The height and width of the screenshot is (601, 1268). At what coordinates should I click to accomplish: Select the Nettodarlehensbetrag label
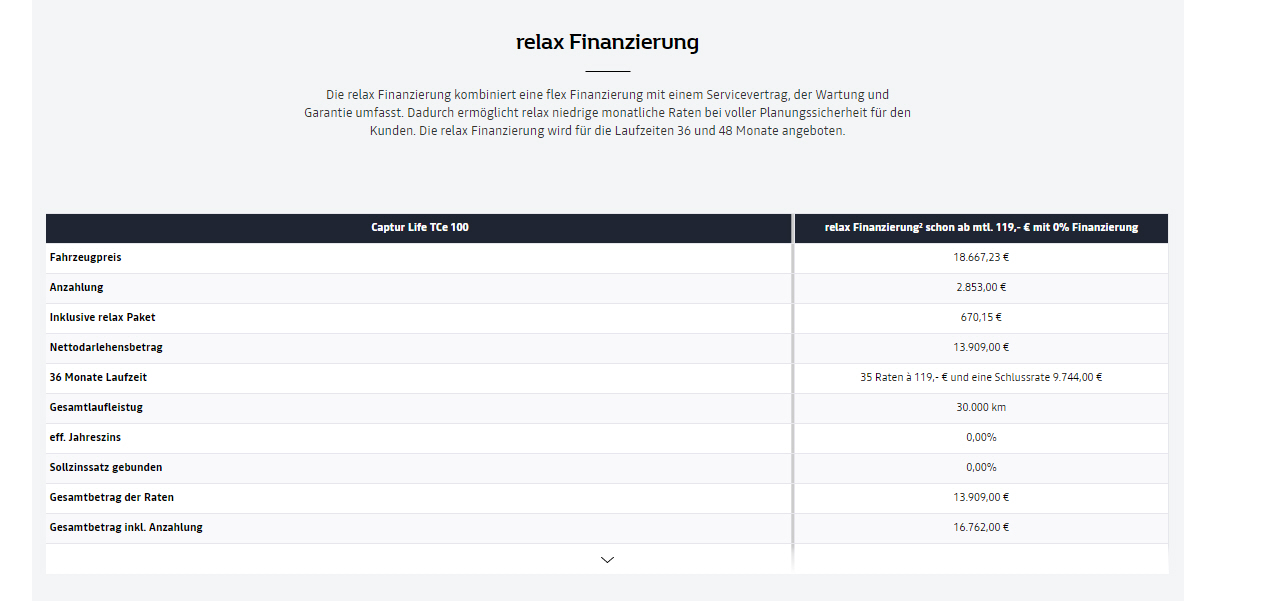pos(106,347)
